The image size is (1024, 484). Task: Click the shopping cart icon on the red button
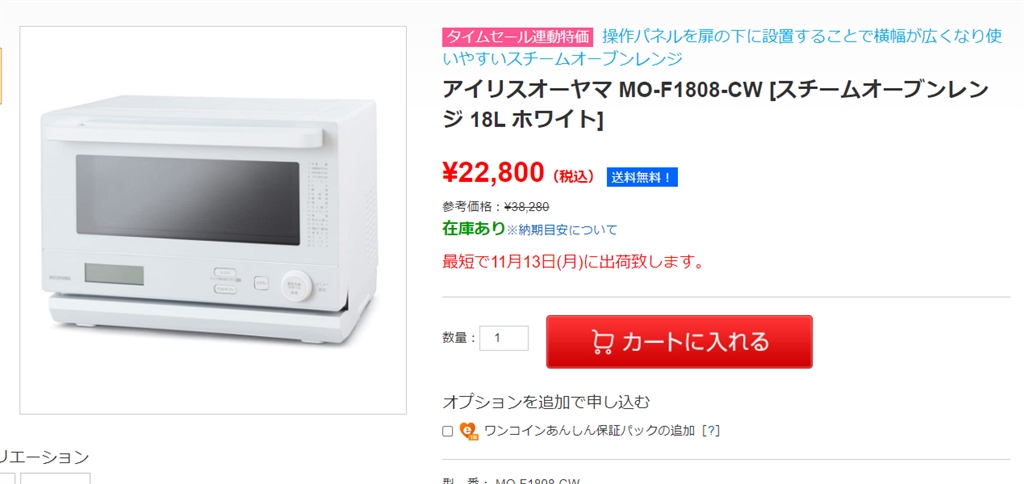coord(602,342)
